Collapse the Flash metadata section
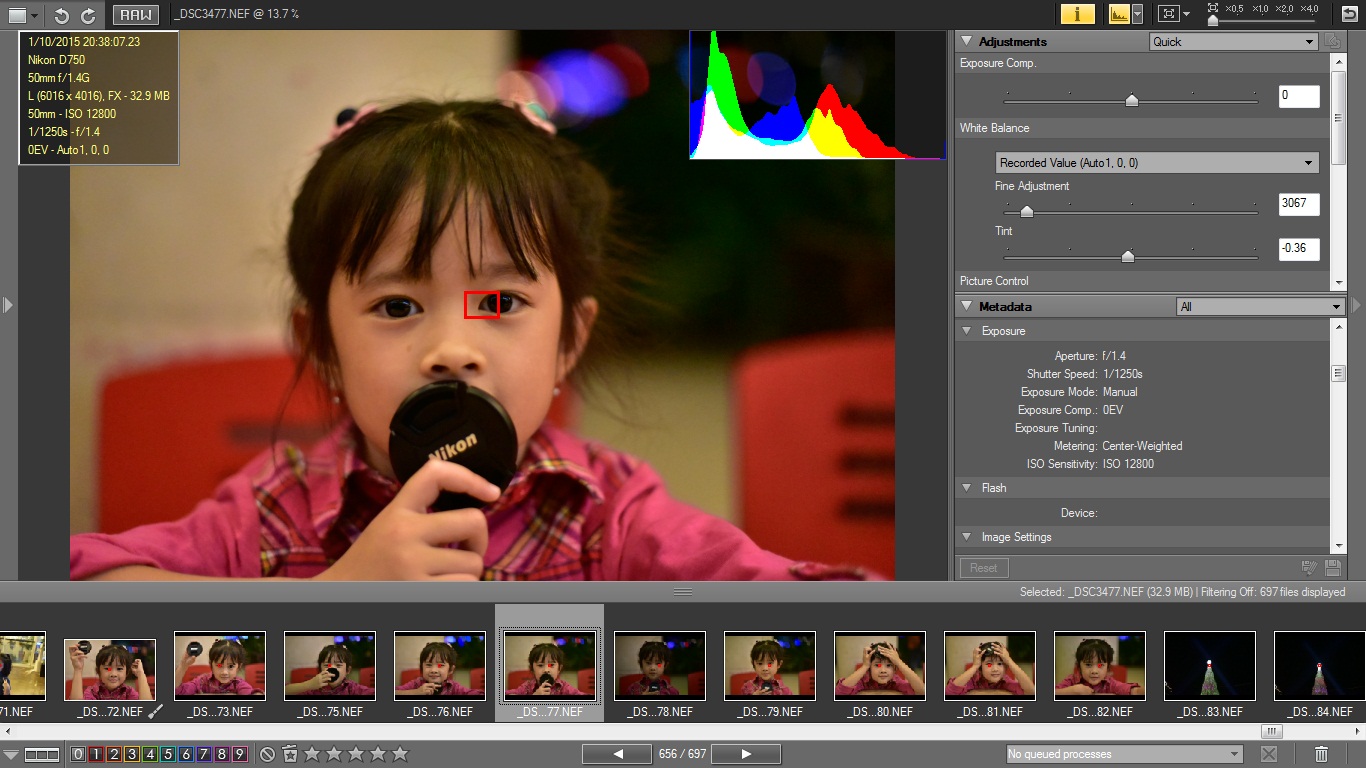This screenshot has height=768, width=1366. pos(967,488)
